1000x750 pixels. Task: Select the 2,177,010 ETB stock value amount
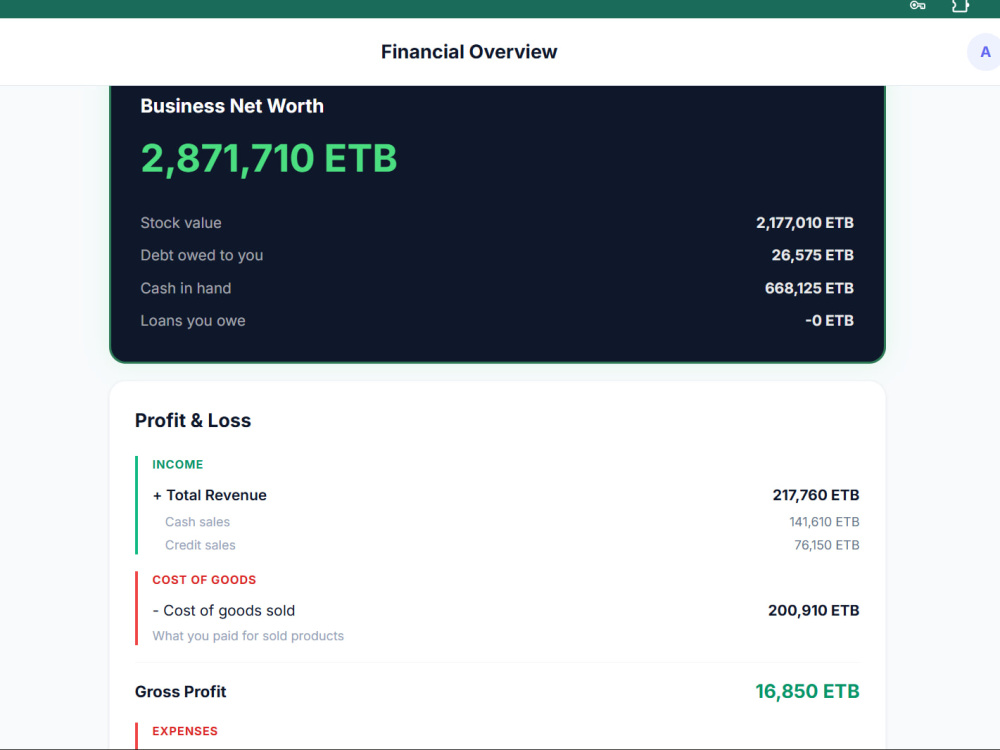pyautogui.click(x=805, y=223)
